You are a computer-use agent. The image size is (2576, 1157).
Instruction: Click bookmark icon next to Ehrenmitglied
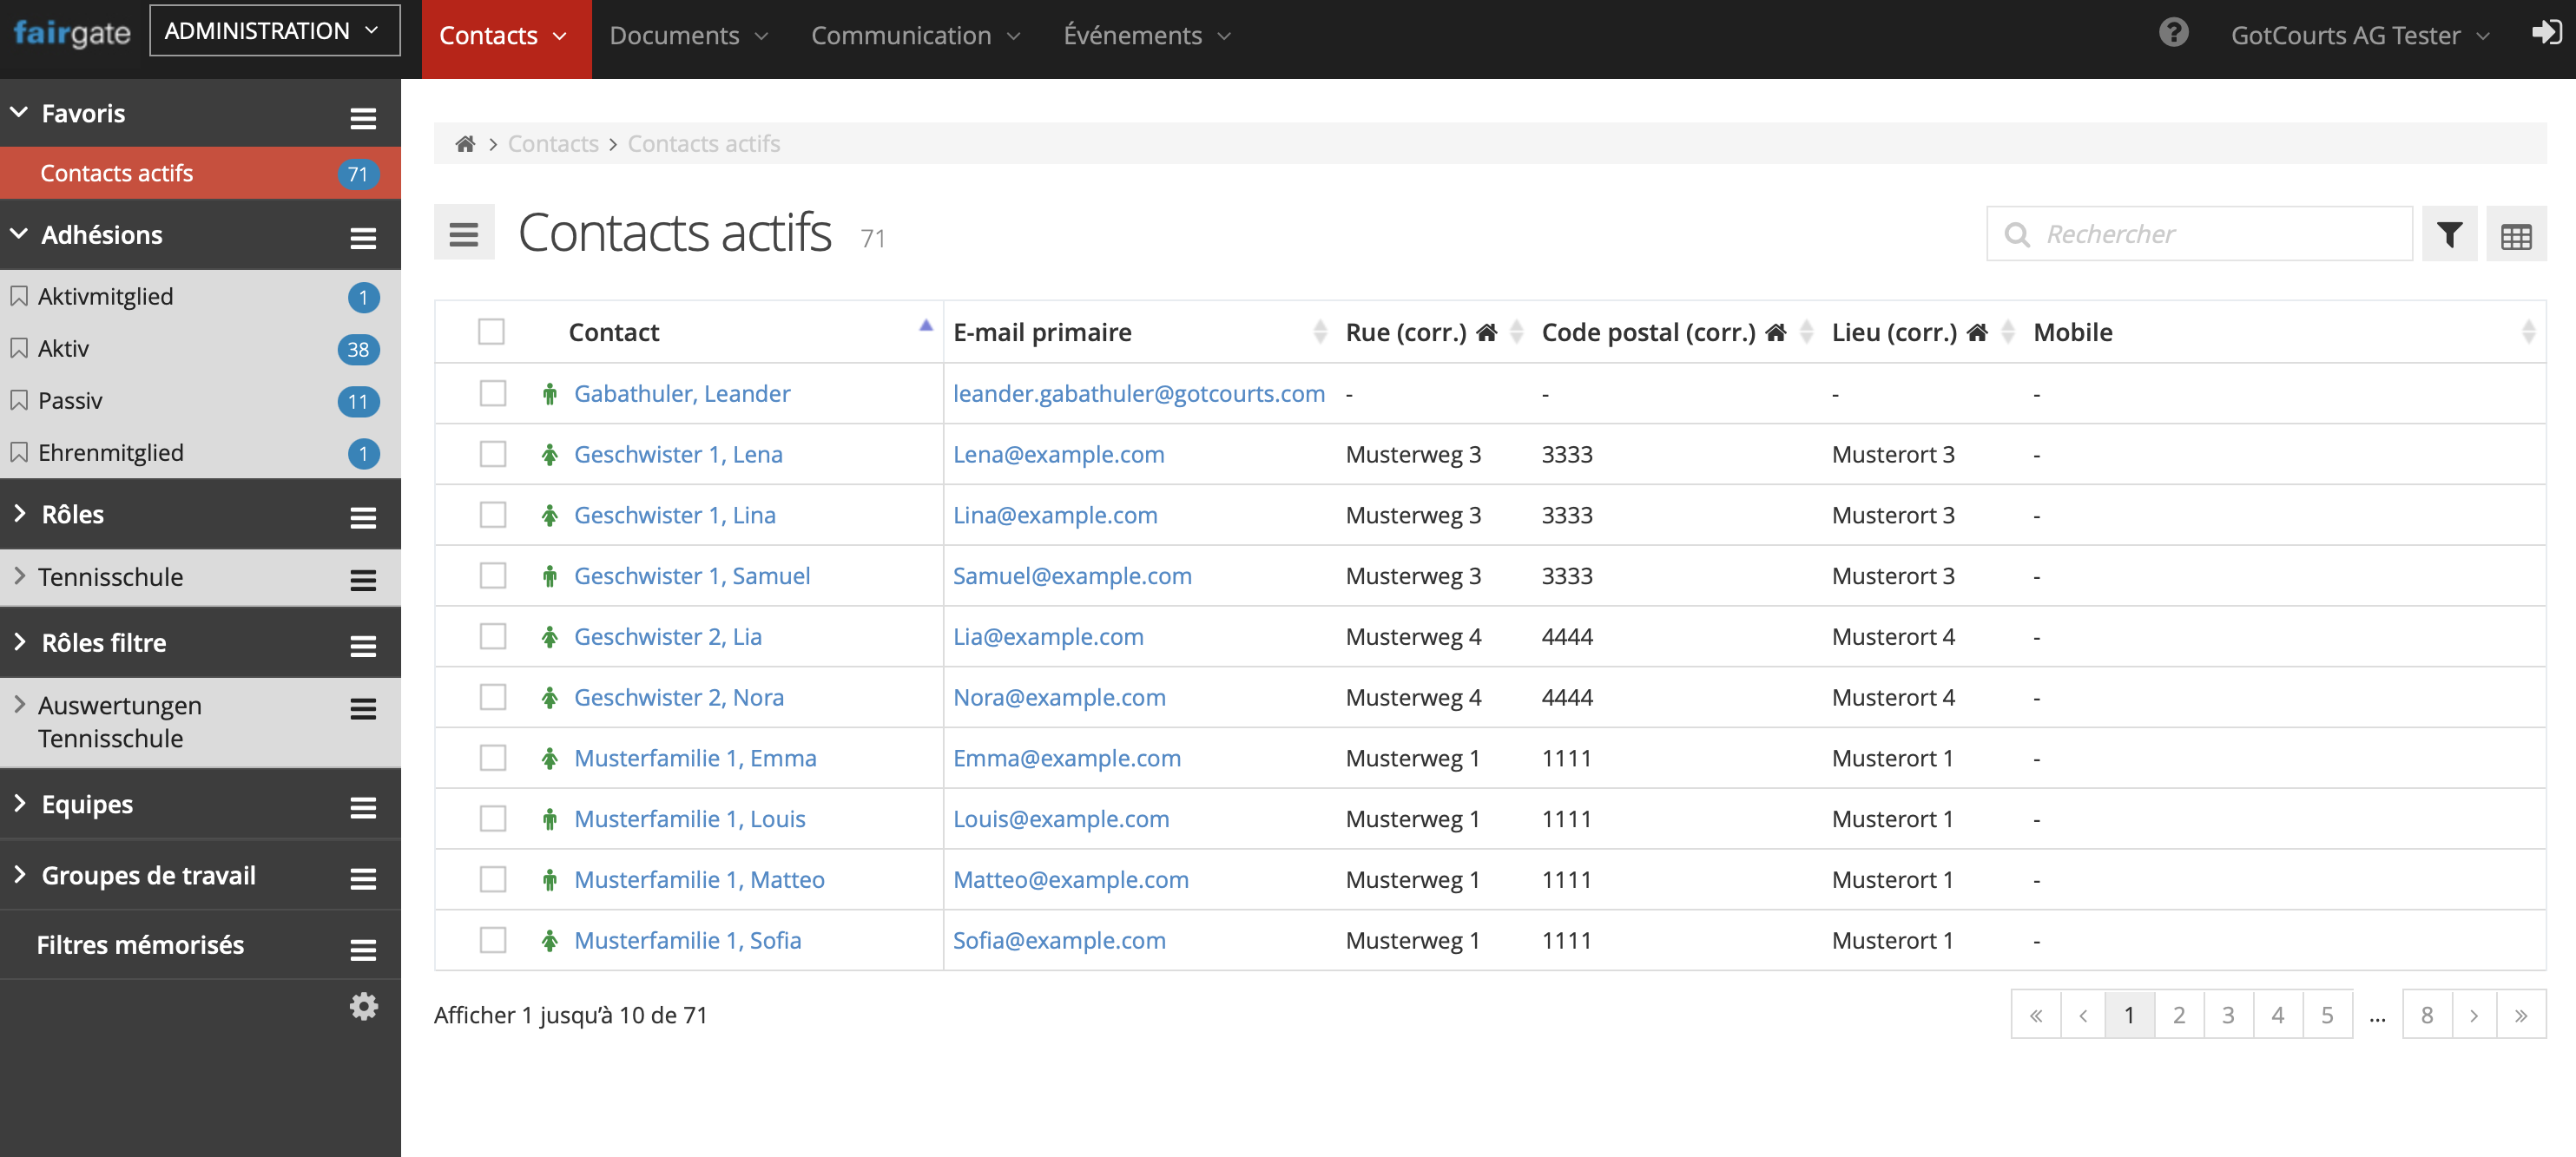pos(18,452)
